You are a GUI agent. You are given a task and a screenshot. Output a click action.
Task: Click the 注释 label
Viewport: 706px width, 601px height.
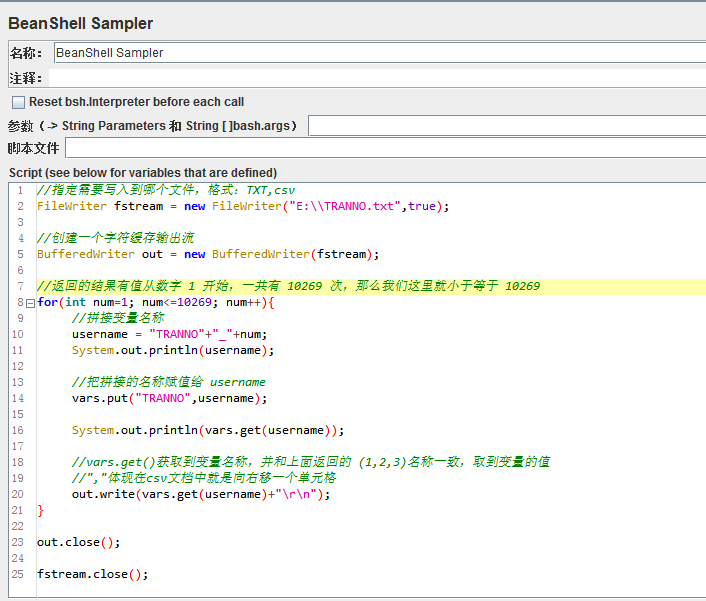pyautogui.click(x=26, y=78)
